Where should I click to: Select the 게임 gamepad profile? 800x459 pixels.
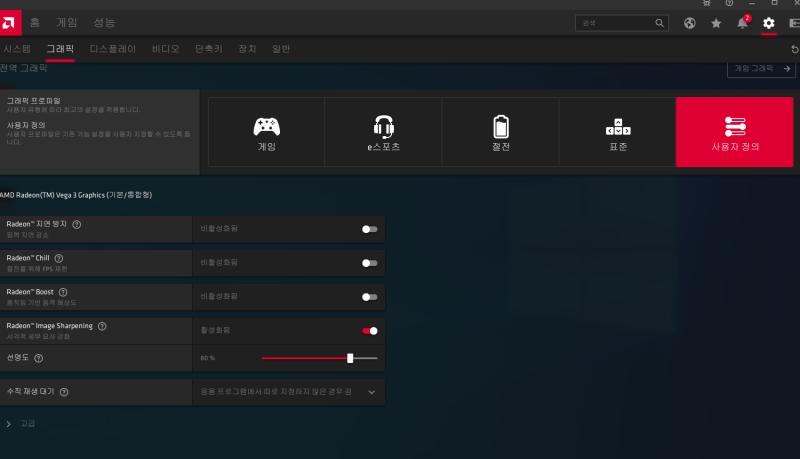coord(266,132)
